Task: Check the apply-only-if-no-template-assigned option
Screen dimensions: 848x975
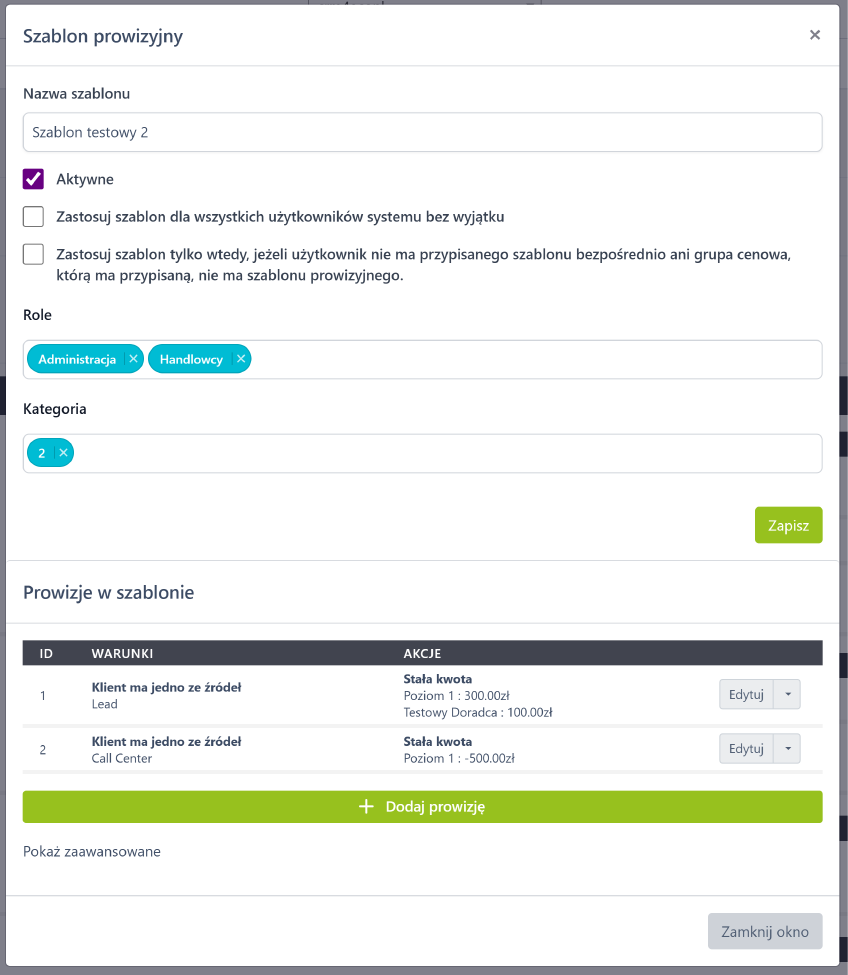Action: coord(34,254)
